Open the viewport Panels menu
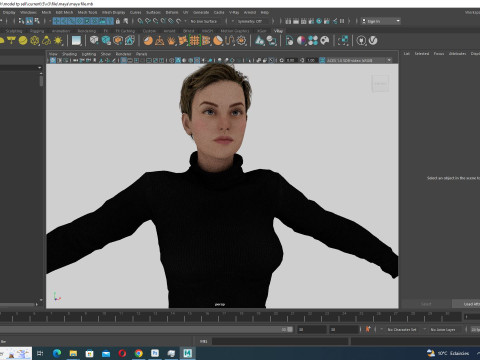Screen dimensions: 480x360 coord(141,54)
